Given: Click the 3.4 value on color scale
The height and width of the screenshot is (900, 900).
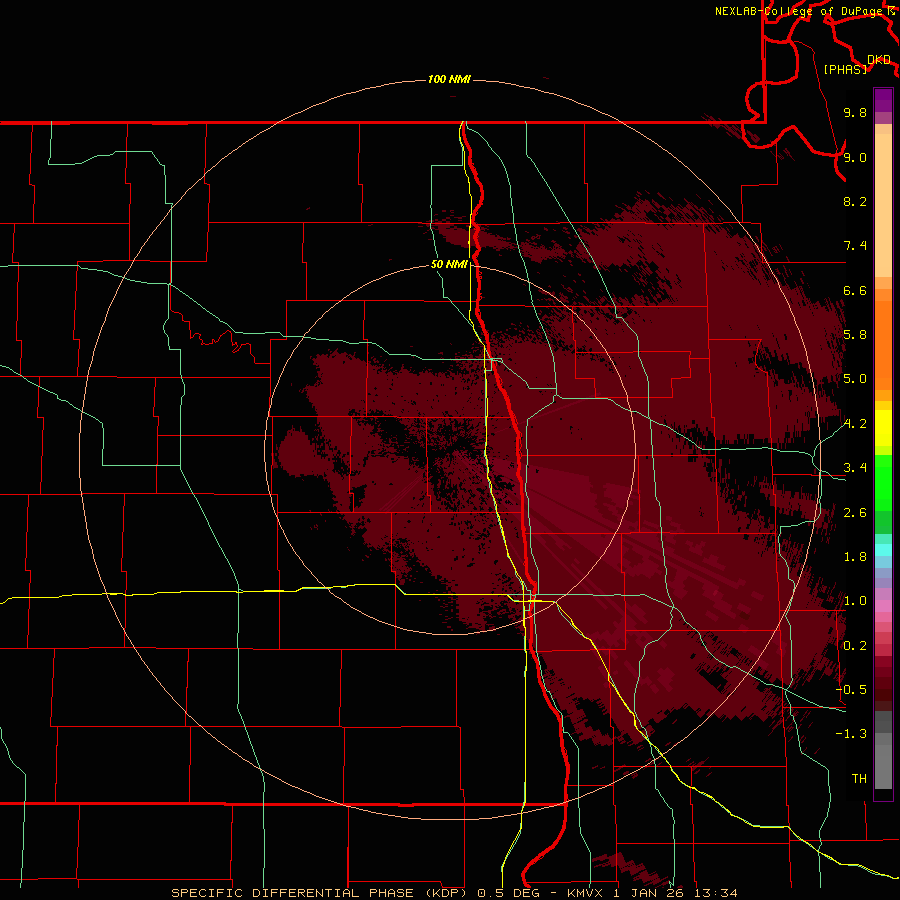Looking at the screenshot, I should 855,468.
